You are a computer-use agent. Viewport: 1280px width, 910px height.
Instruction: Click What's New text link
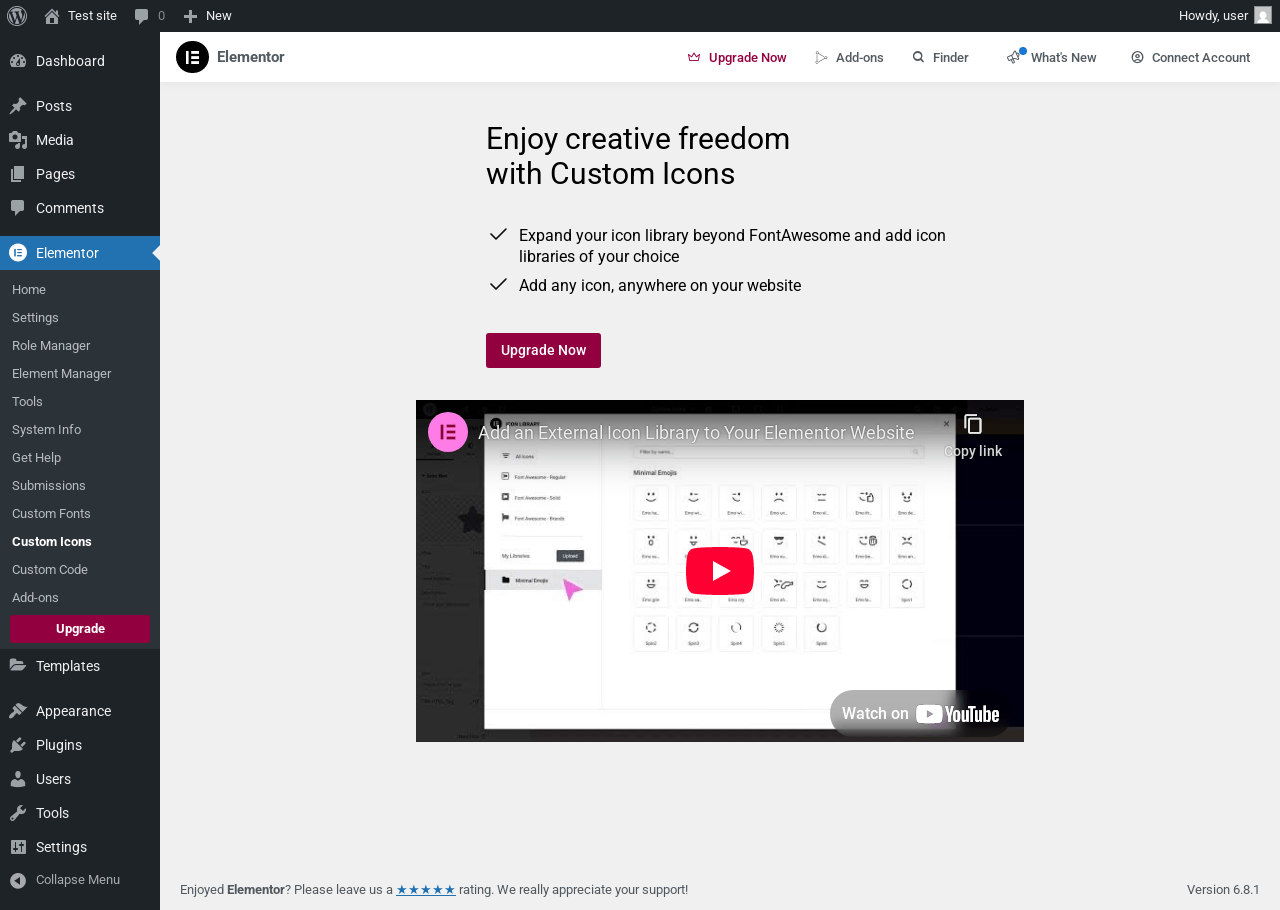pos(1063,58)
